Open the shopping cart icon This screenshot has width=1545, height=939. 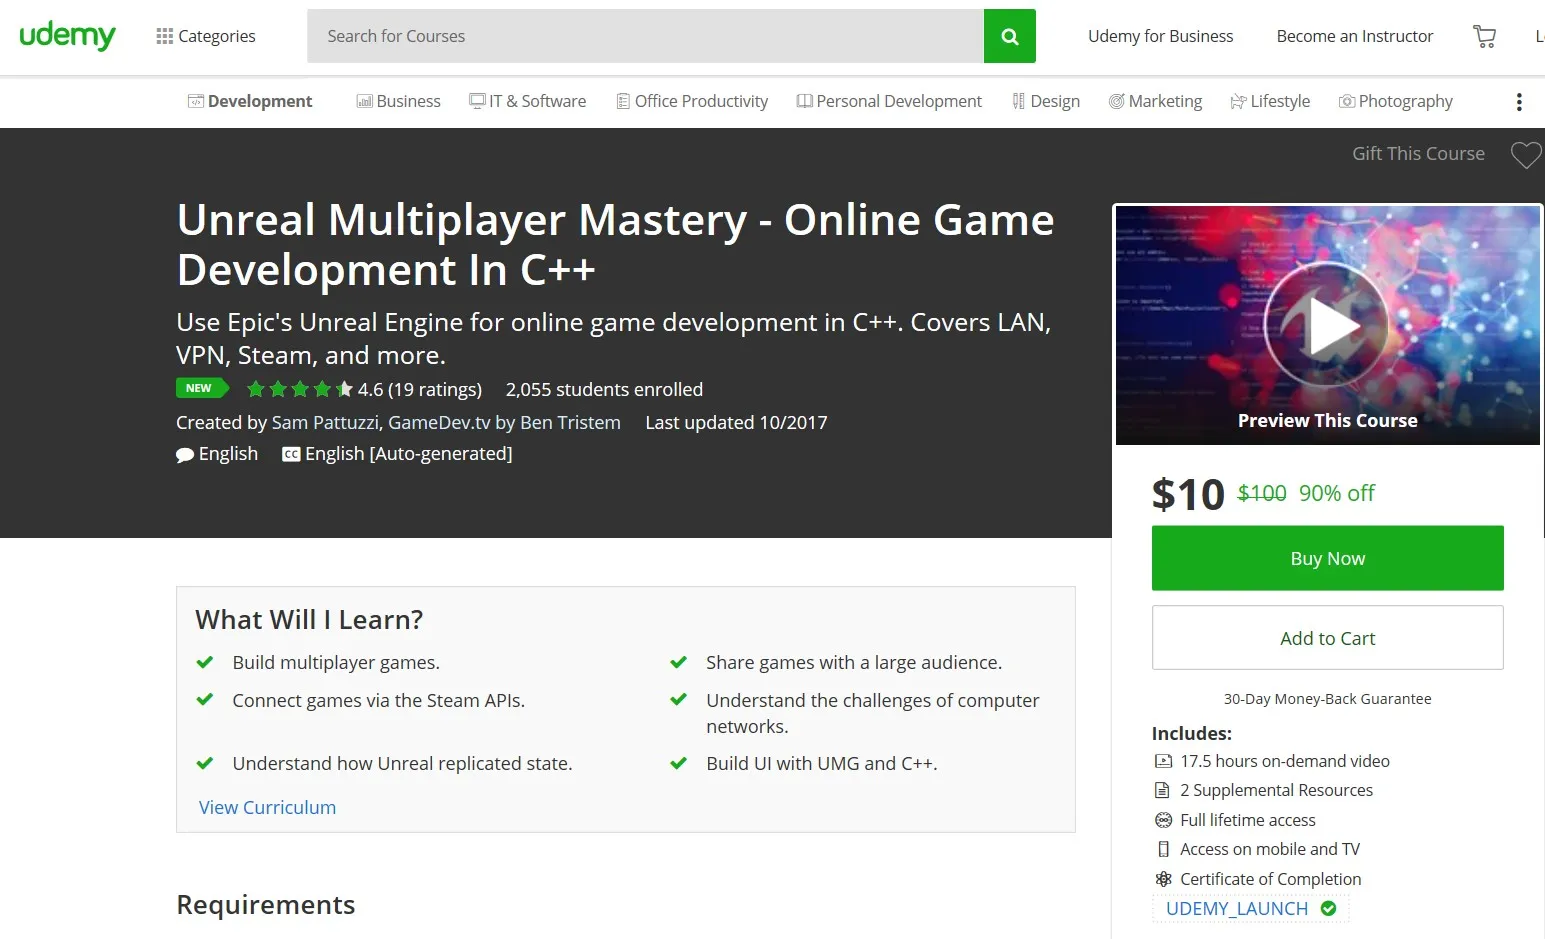coord(1484,37)
